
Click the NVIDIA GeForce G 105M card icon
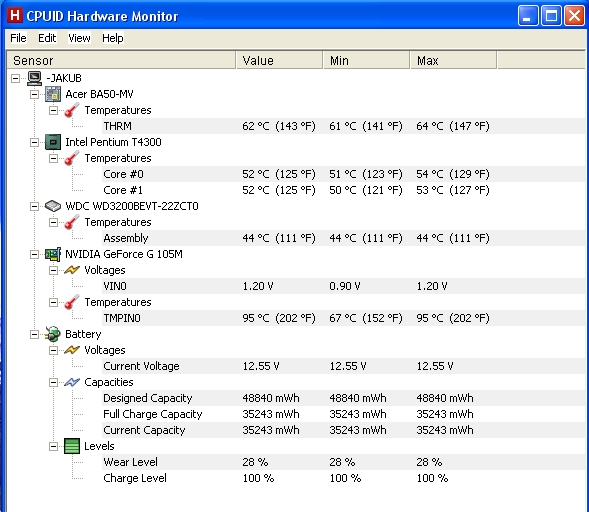pyautogui.click(x=53, y=254)
